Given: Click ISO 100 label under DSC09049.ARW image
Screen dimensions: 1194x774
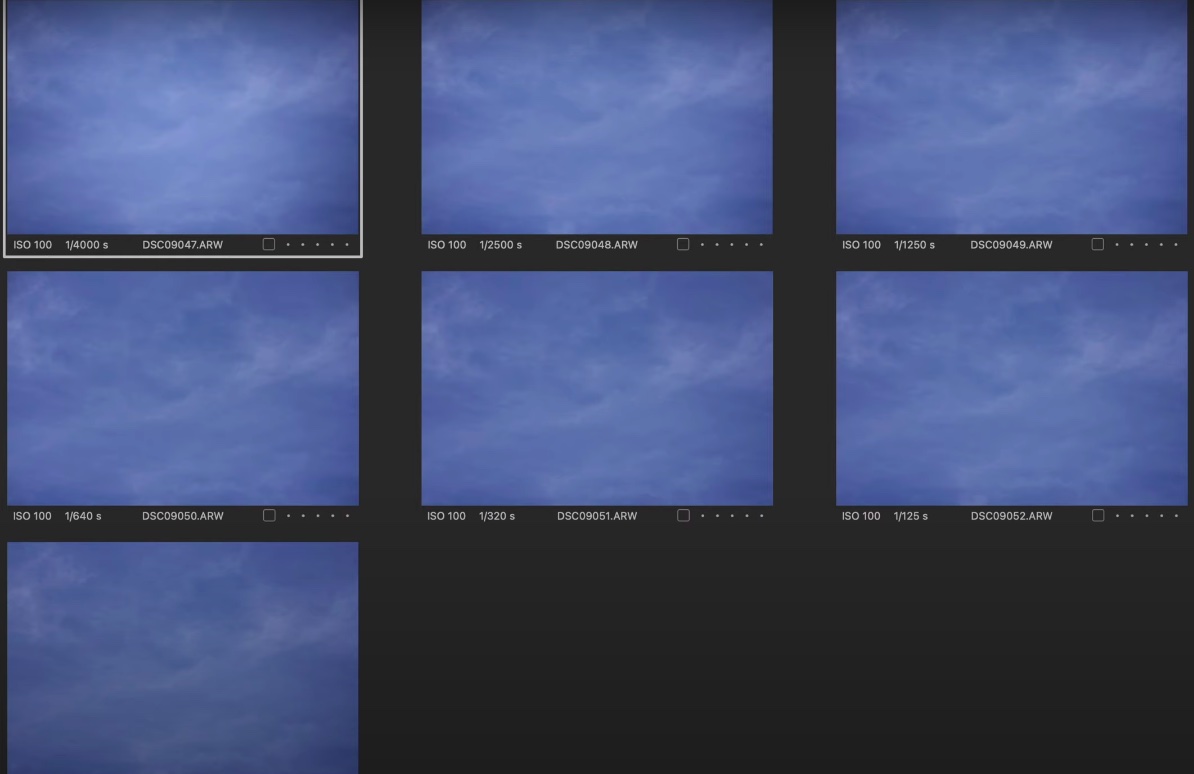Looking at the screenshot, I should pos(861,245).
